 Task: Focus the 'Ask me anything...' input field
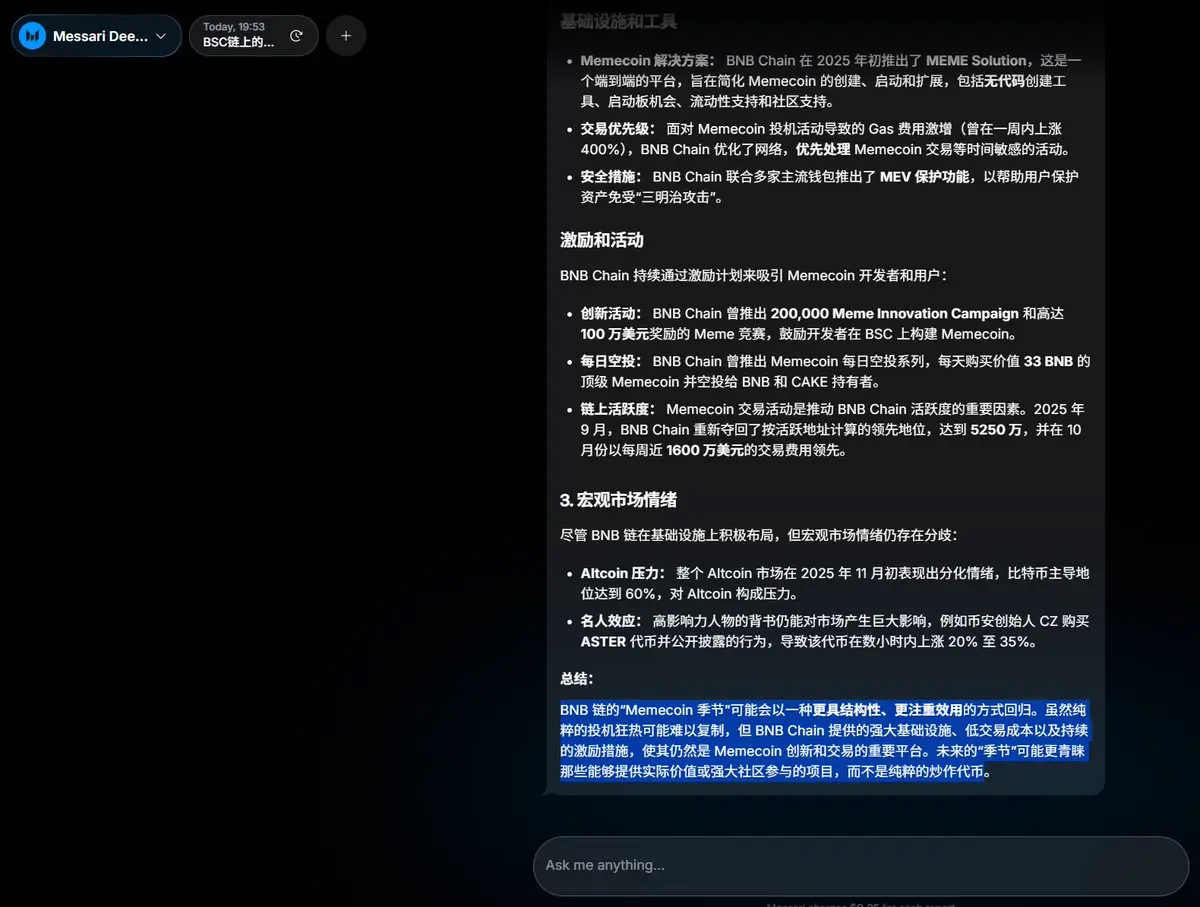[x=861, y=865]
